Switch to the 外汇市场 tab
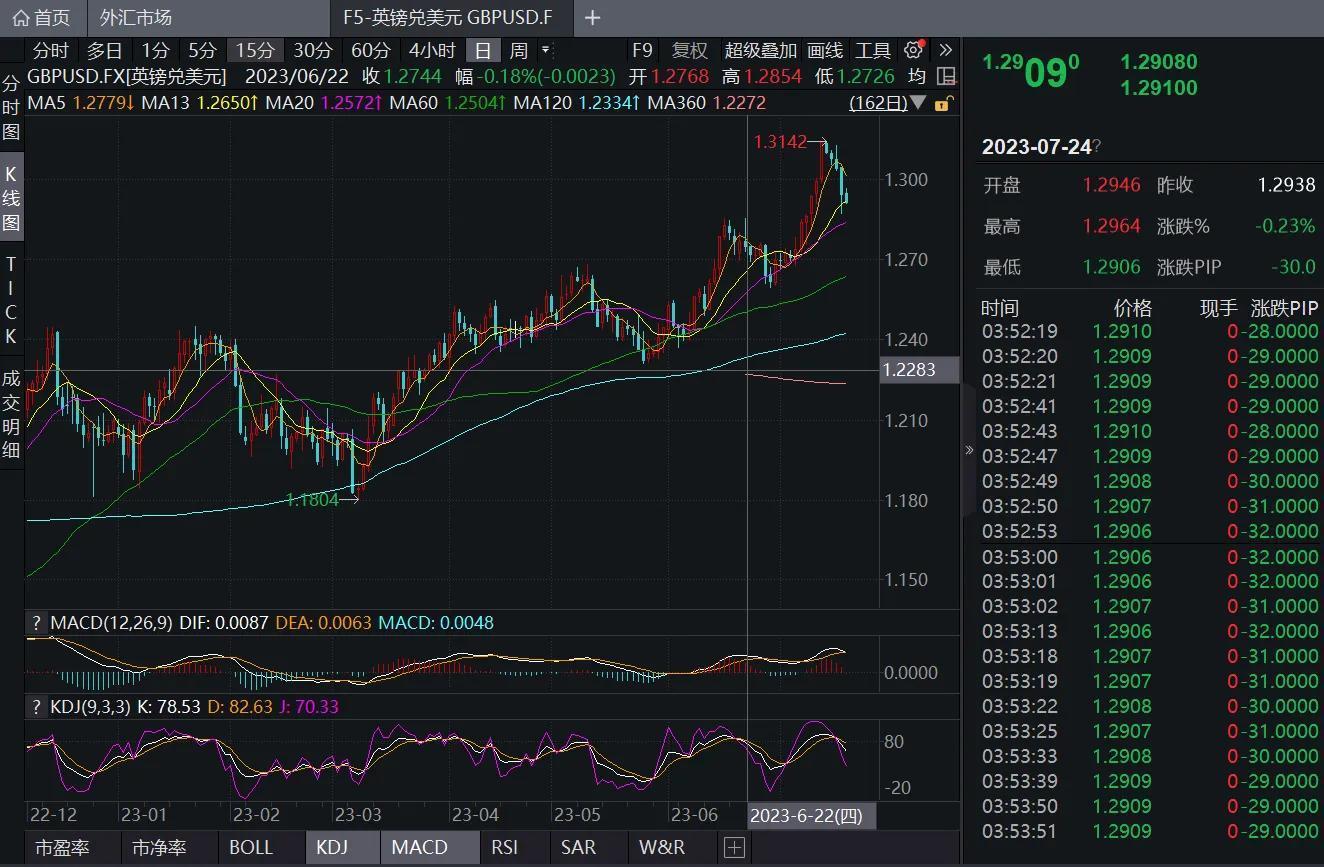 [136, 18]
